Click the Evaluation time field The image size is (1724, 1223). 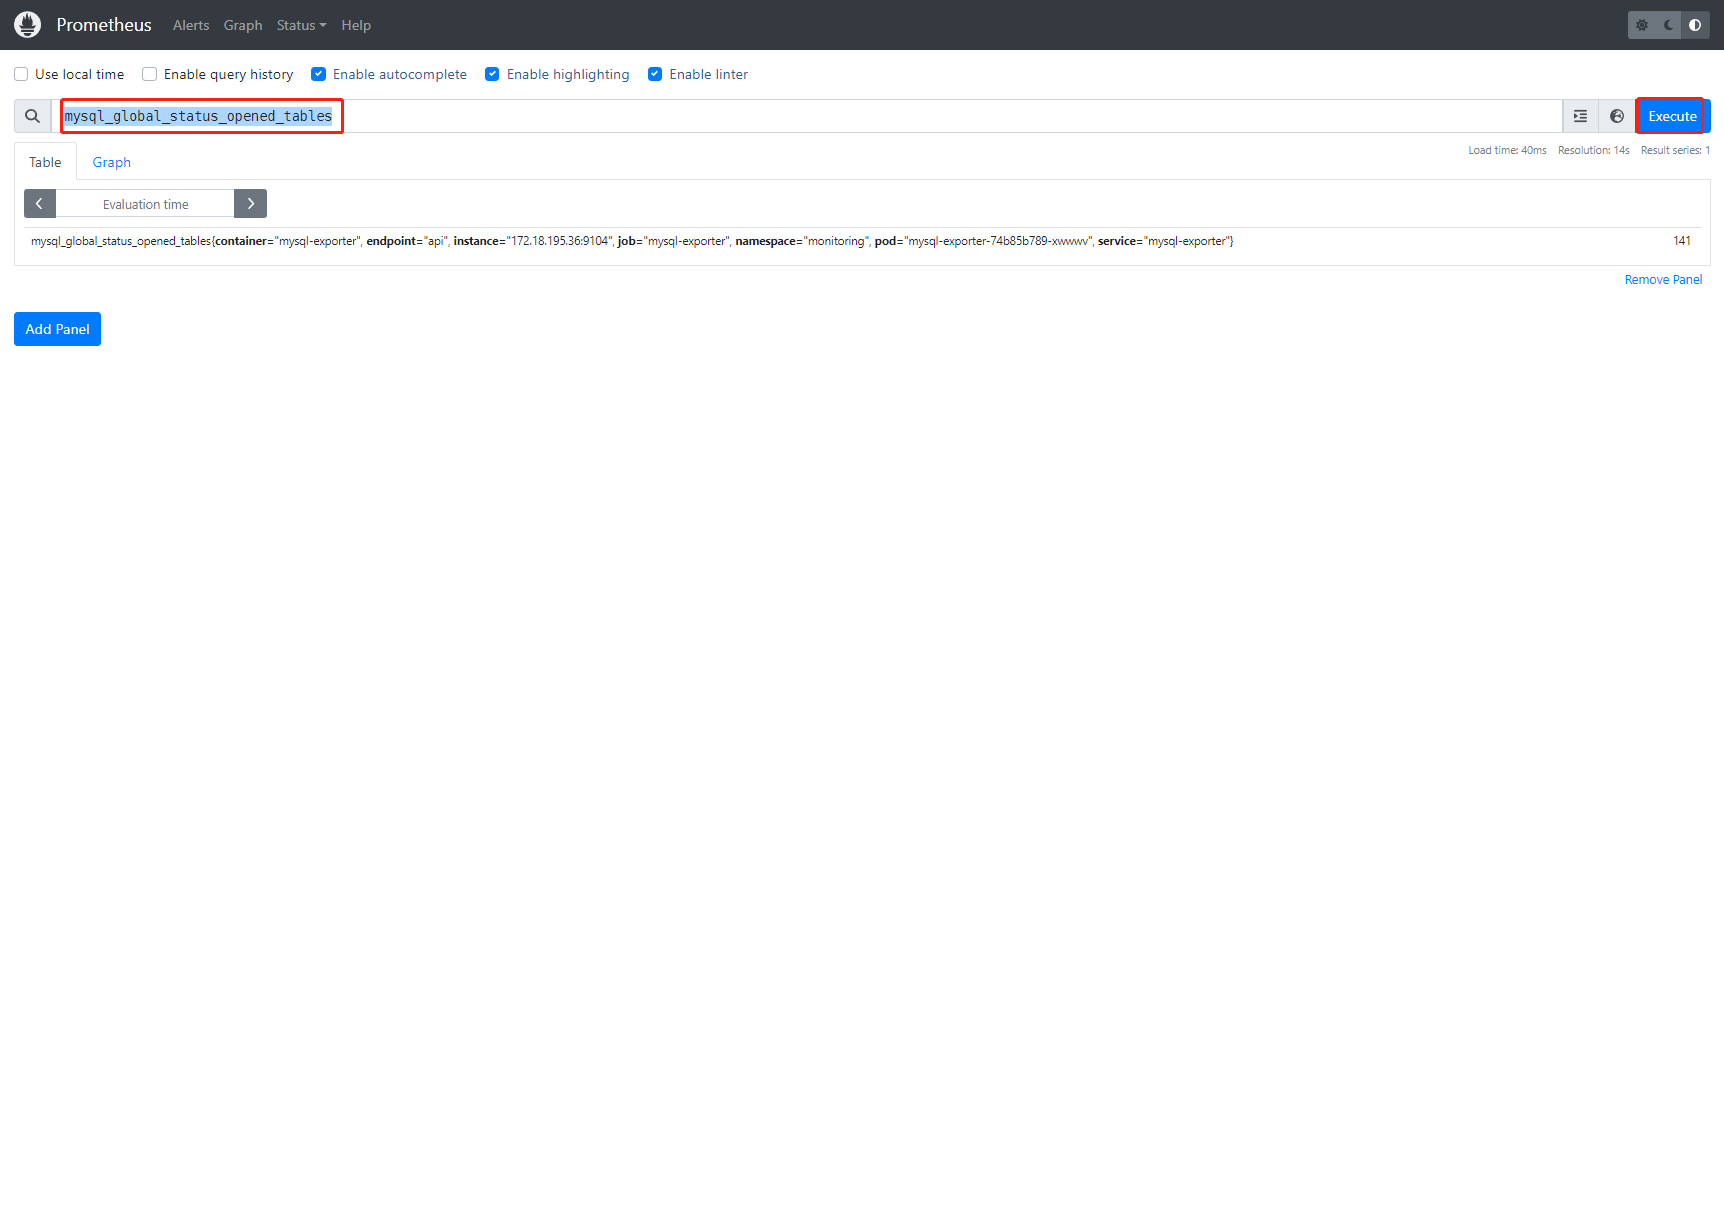145,204
